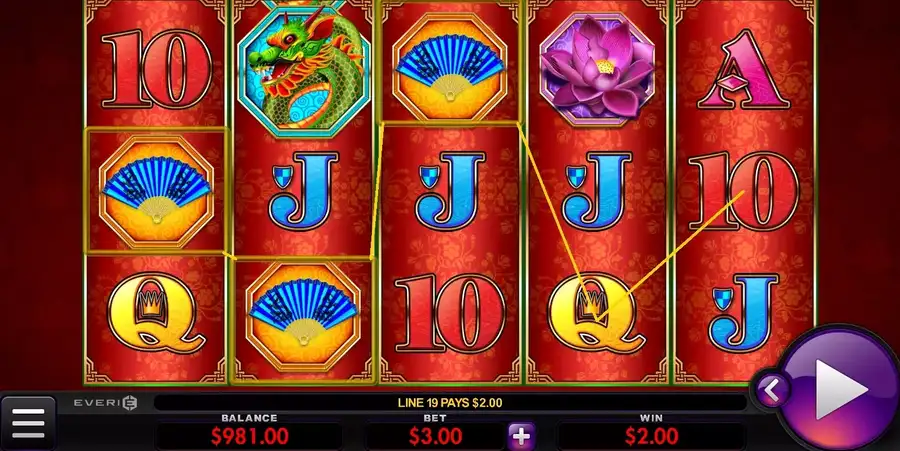Open the hamburger menu

tap(28, 423)
